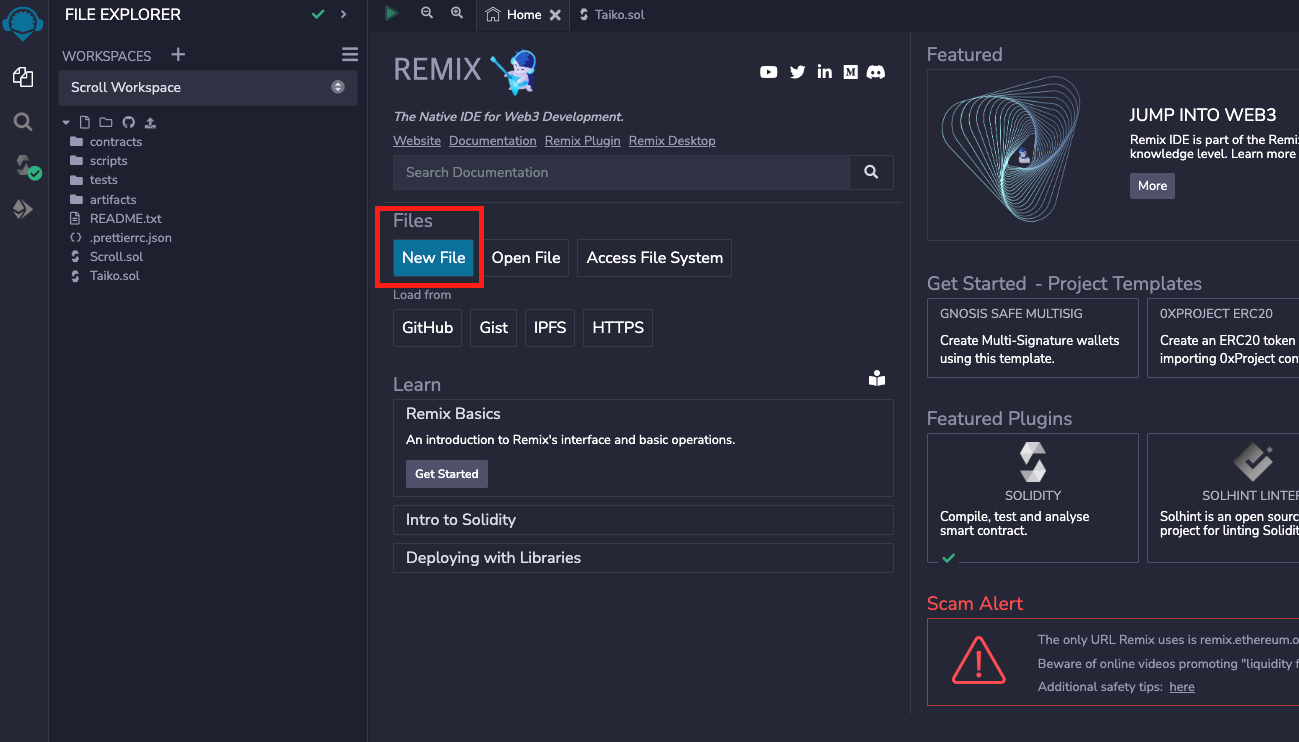Viewport: 1299px width, 742px height.
Task: Collapse the File Explorer panel with the chevron
Action: (343, 14)
